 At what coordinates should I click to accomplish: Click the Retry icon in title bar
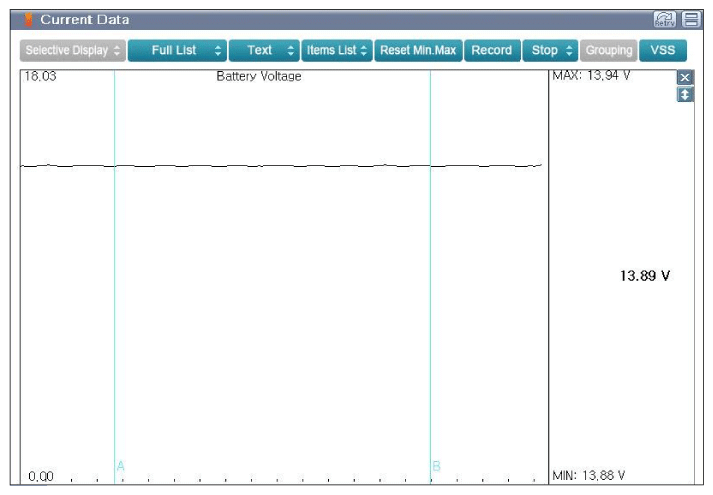(665, 20)
